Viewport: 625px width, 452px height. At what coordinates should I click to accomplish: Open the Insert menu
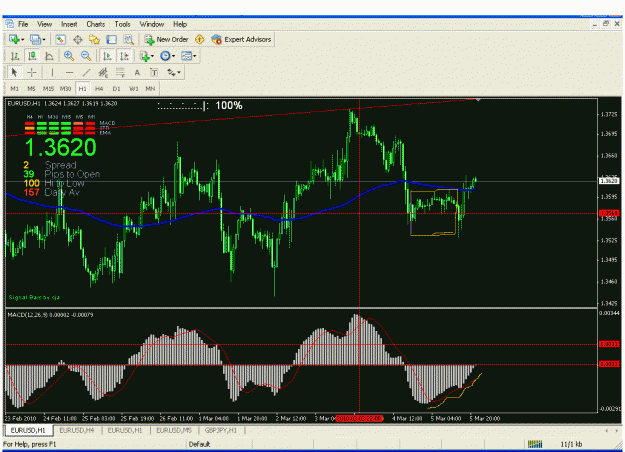click(69, 24)
